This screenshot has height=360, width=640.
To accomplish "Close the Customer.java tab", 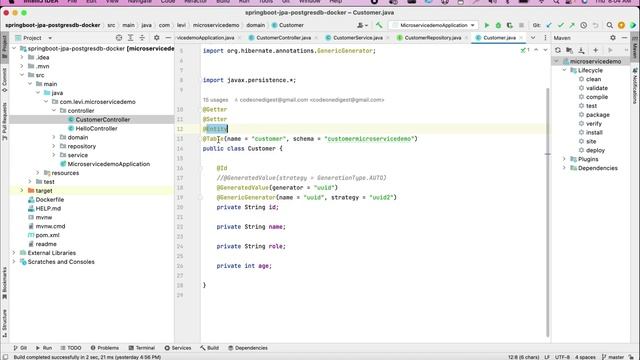I will [521, 38].
